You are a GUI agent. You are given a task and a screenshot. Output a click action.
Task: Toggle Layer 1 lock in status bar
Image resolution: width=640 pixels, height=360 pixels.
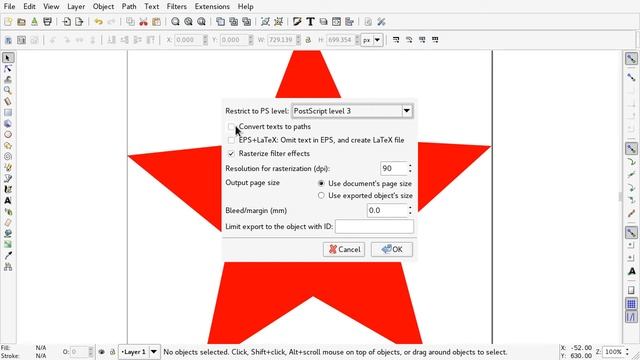click(x=112, y=352)
